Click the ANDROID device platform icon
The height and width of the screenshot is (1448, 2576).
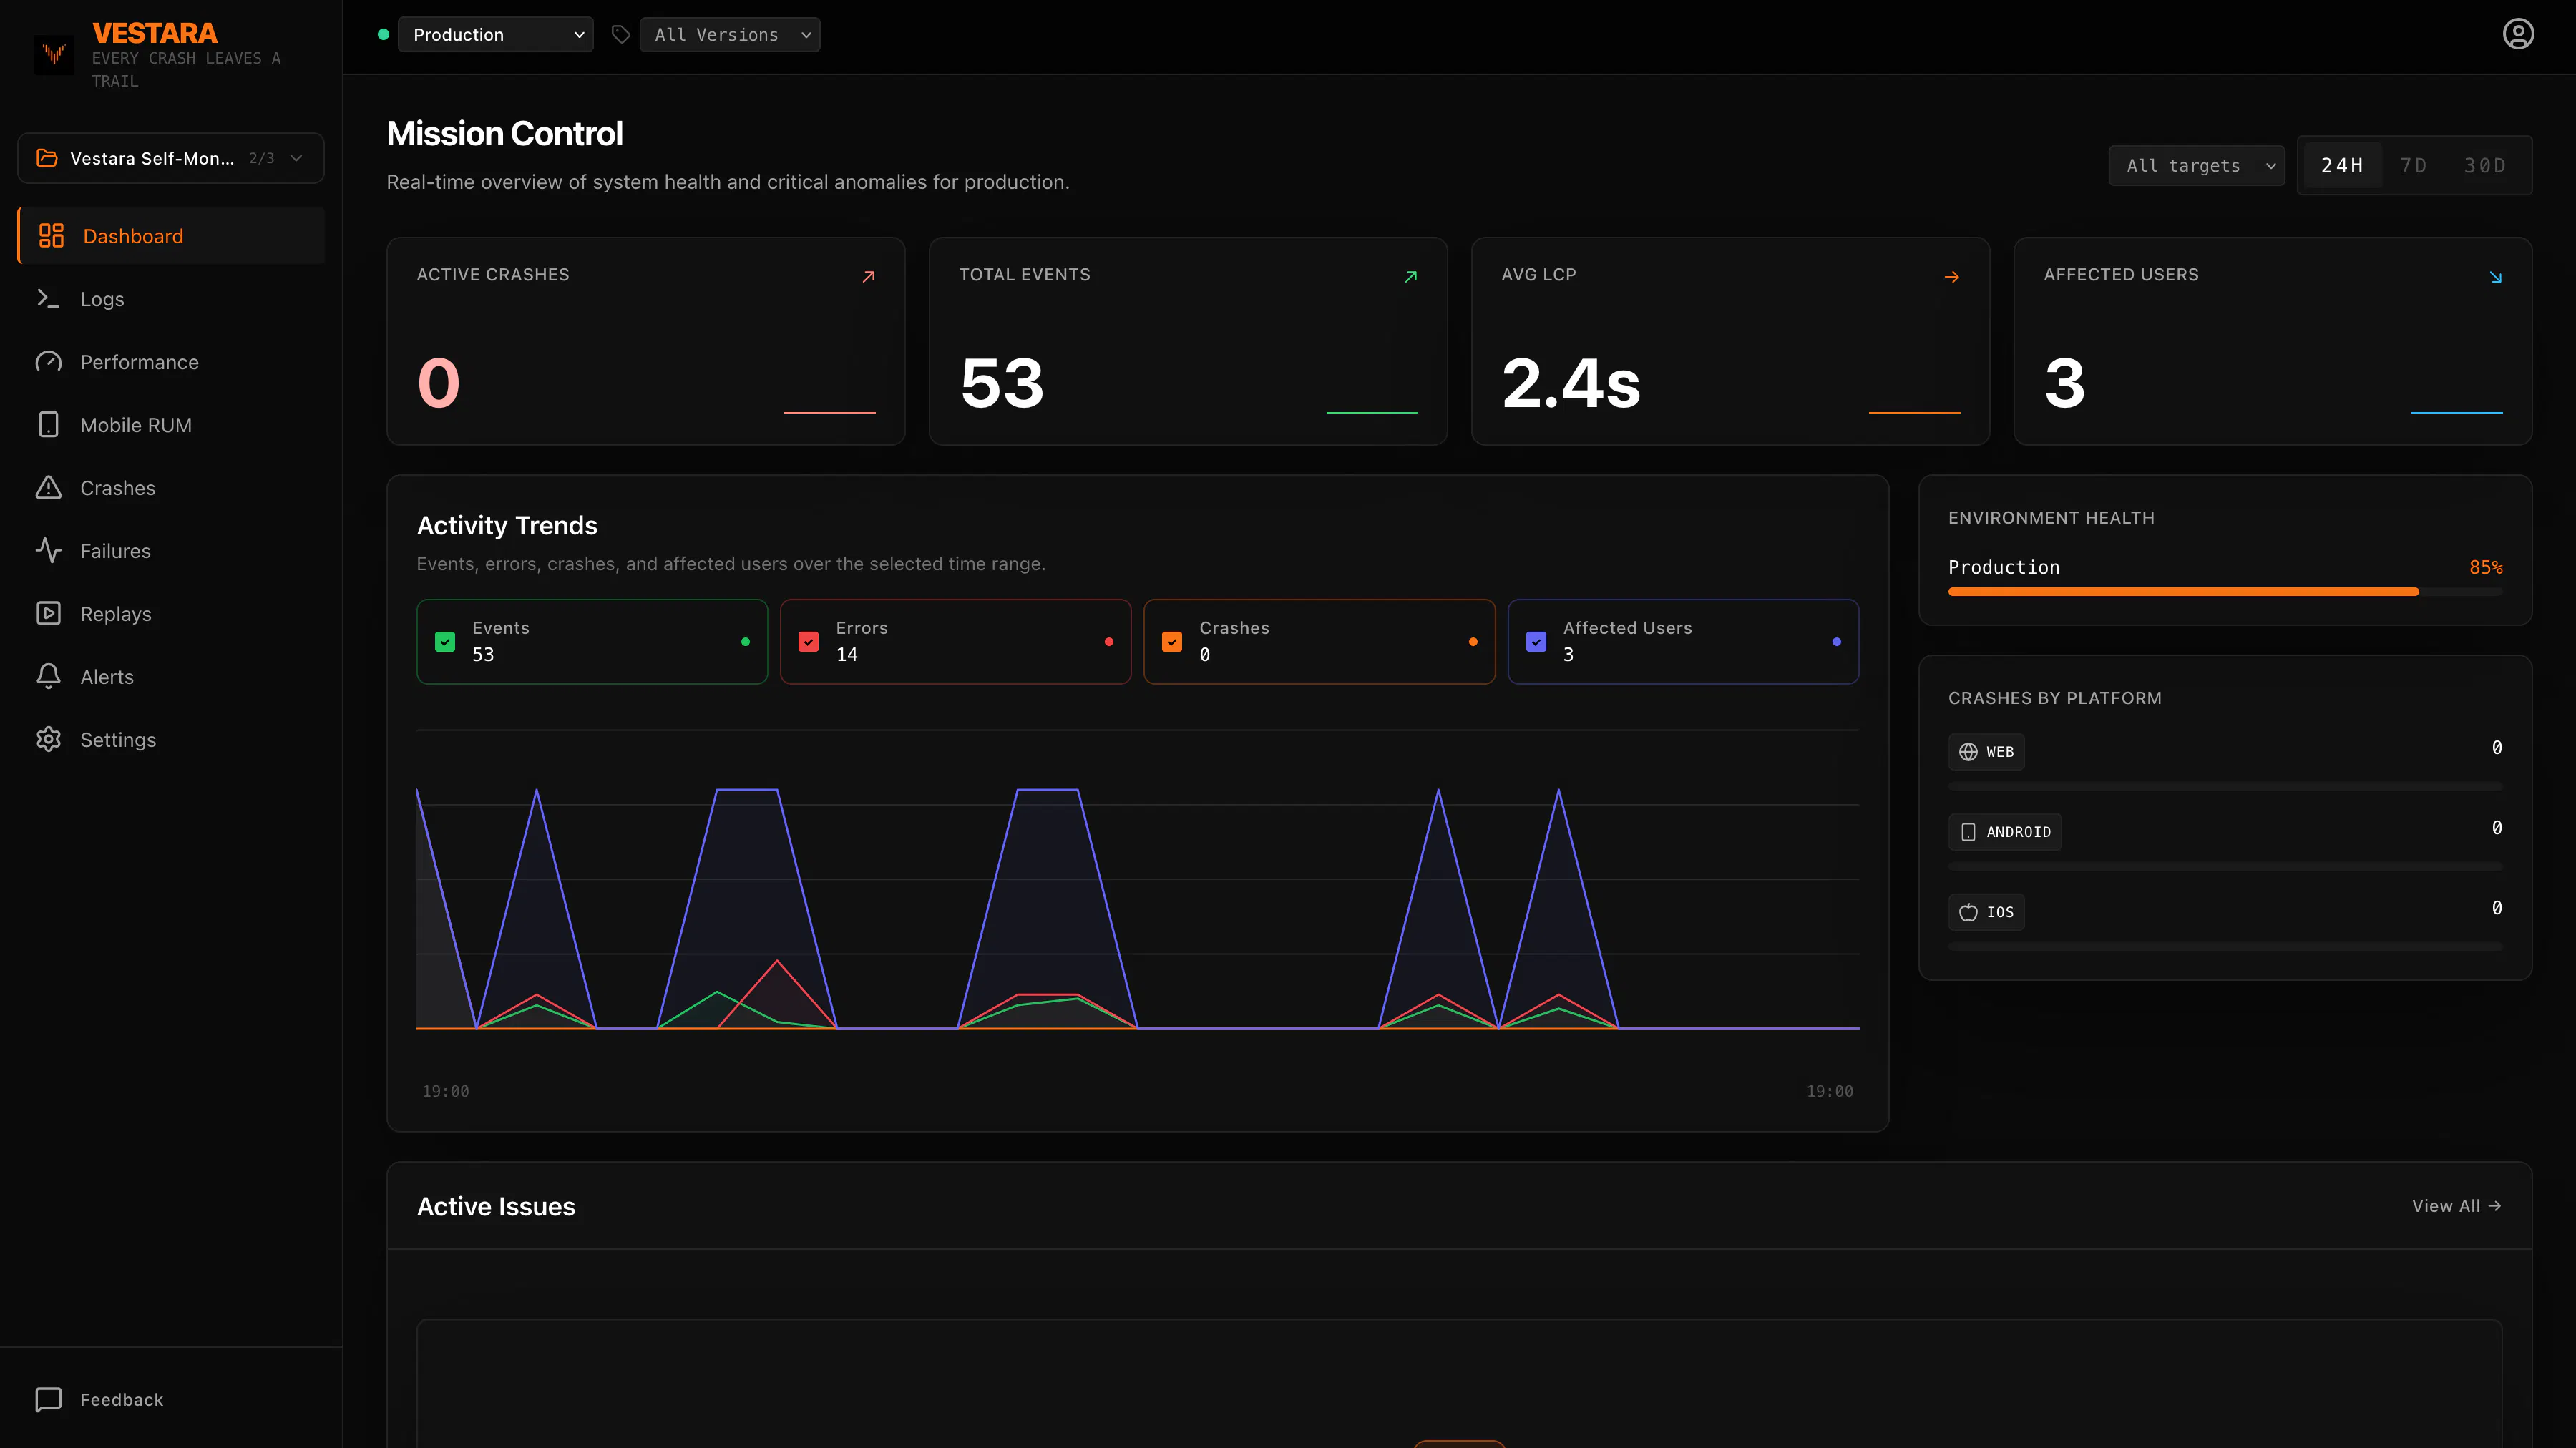1968,832
